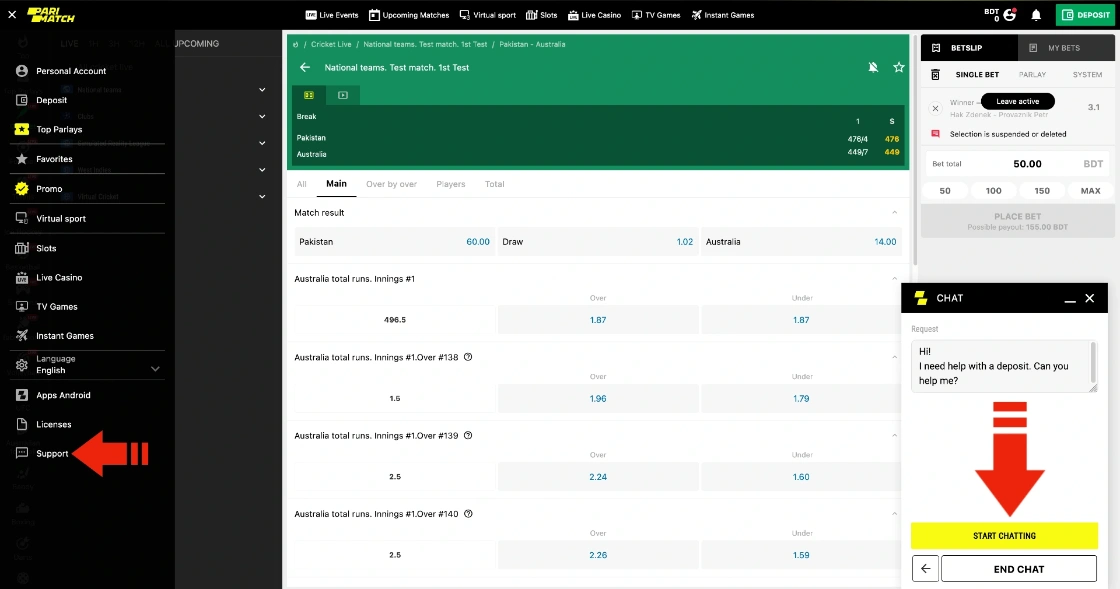Open Support in the sidebar
Viewport: 1120px width, 589px height.
[x=52, y=453]
